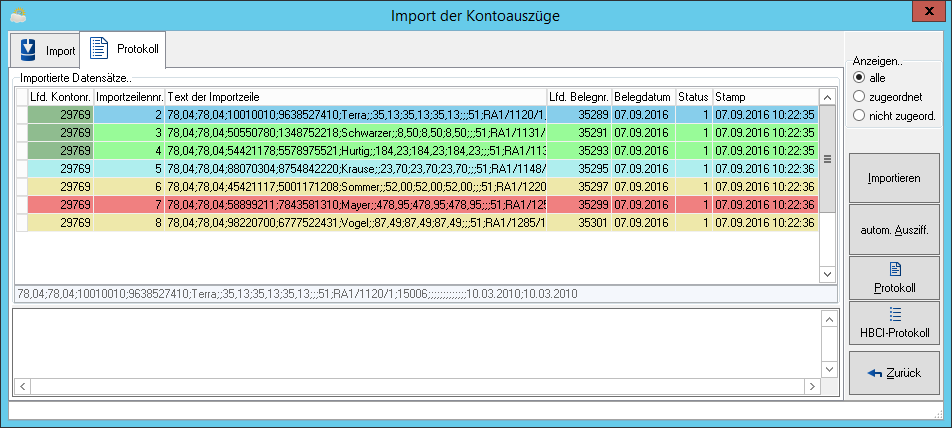Image resolution: width=952 pixels, height=428 pixels.
Task: Click the lower text box scroll-up arrow
Action: (828, 319)
